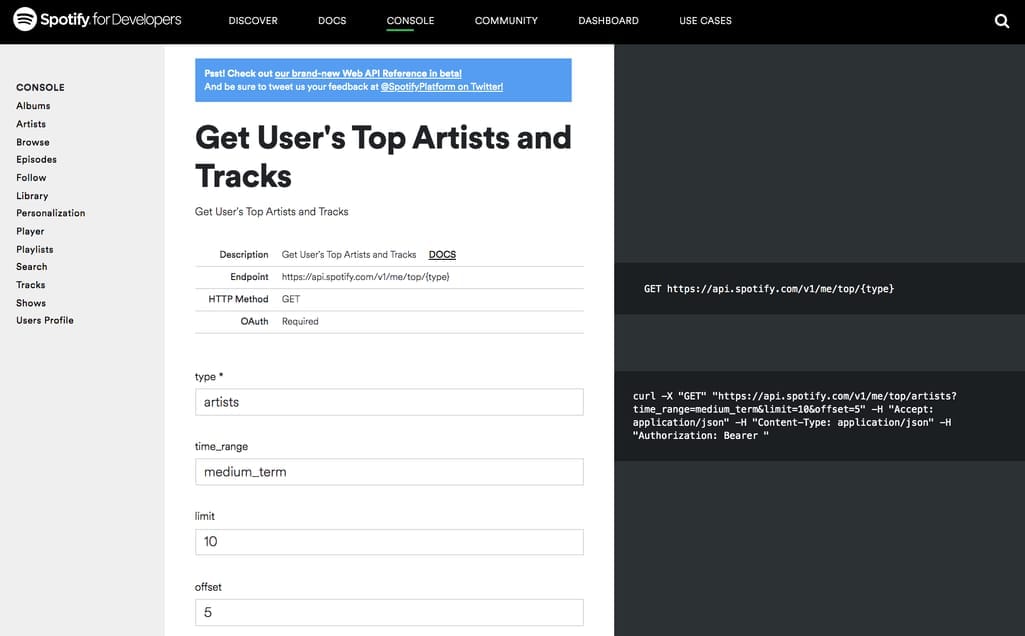This screenshot has width=1025, height=636.
Task: Open the DOCS link in Description row
Action: [x=442, y=254]
